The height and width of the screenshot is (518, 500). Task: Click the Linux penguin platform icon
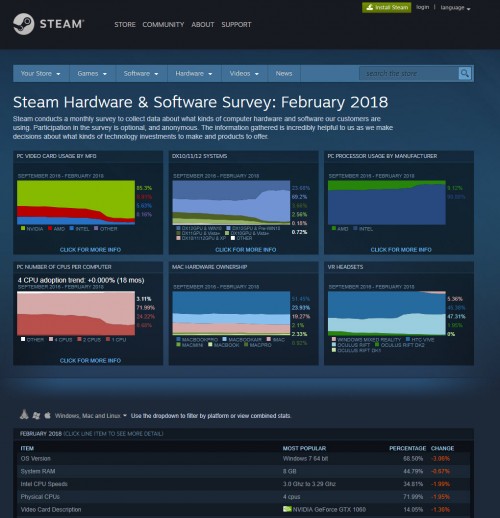24,415
